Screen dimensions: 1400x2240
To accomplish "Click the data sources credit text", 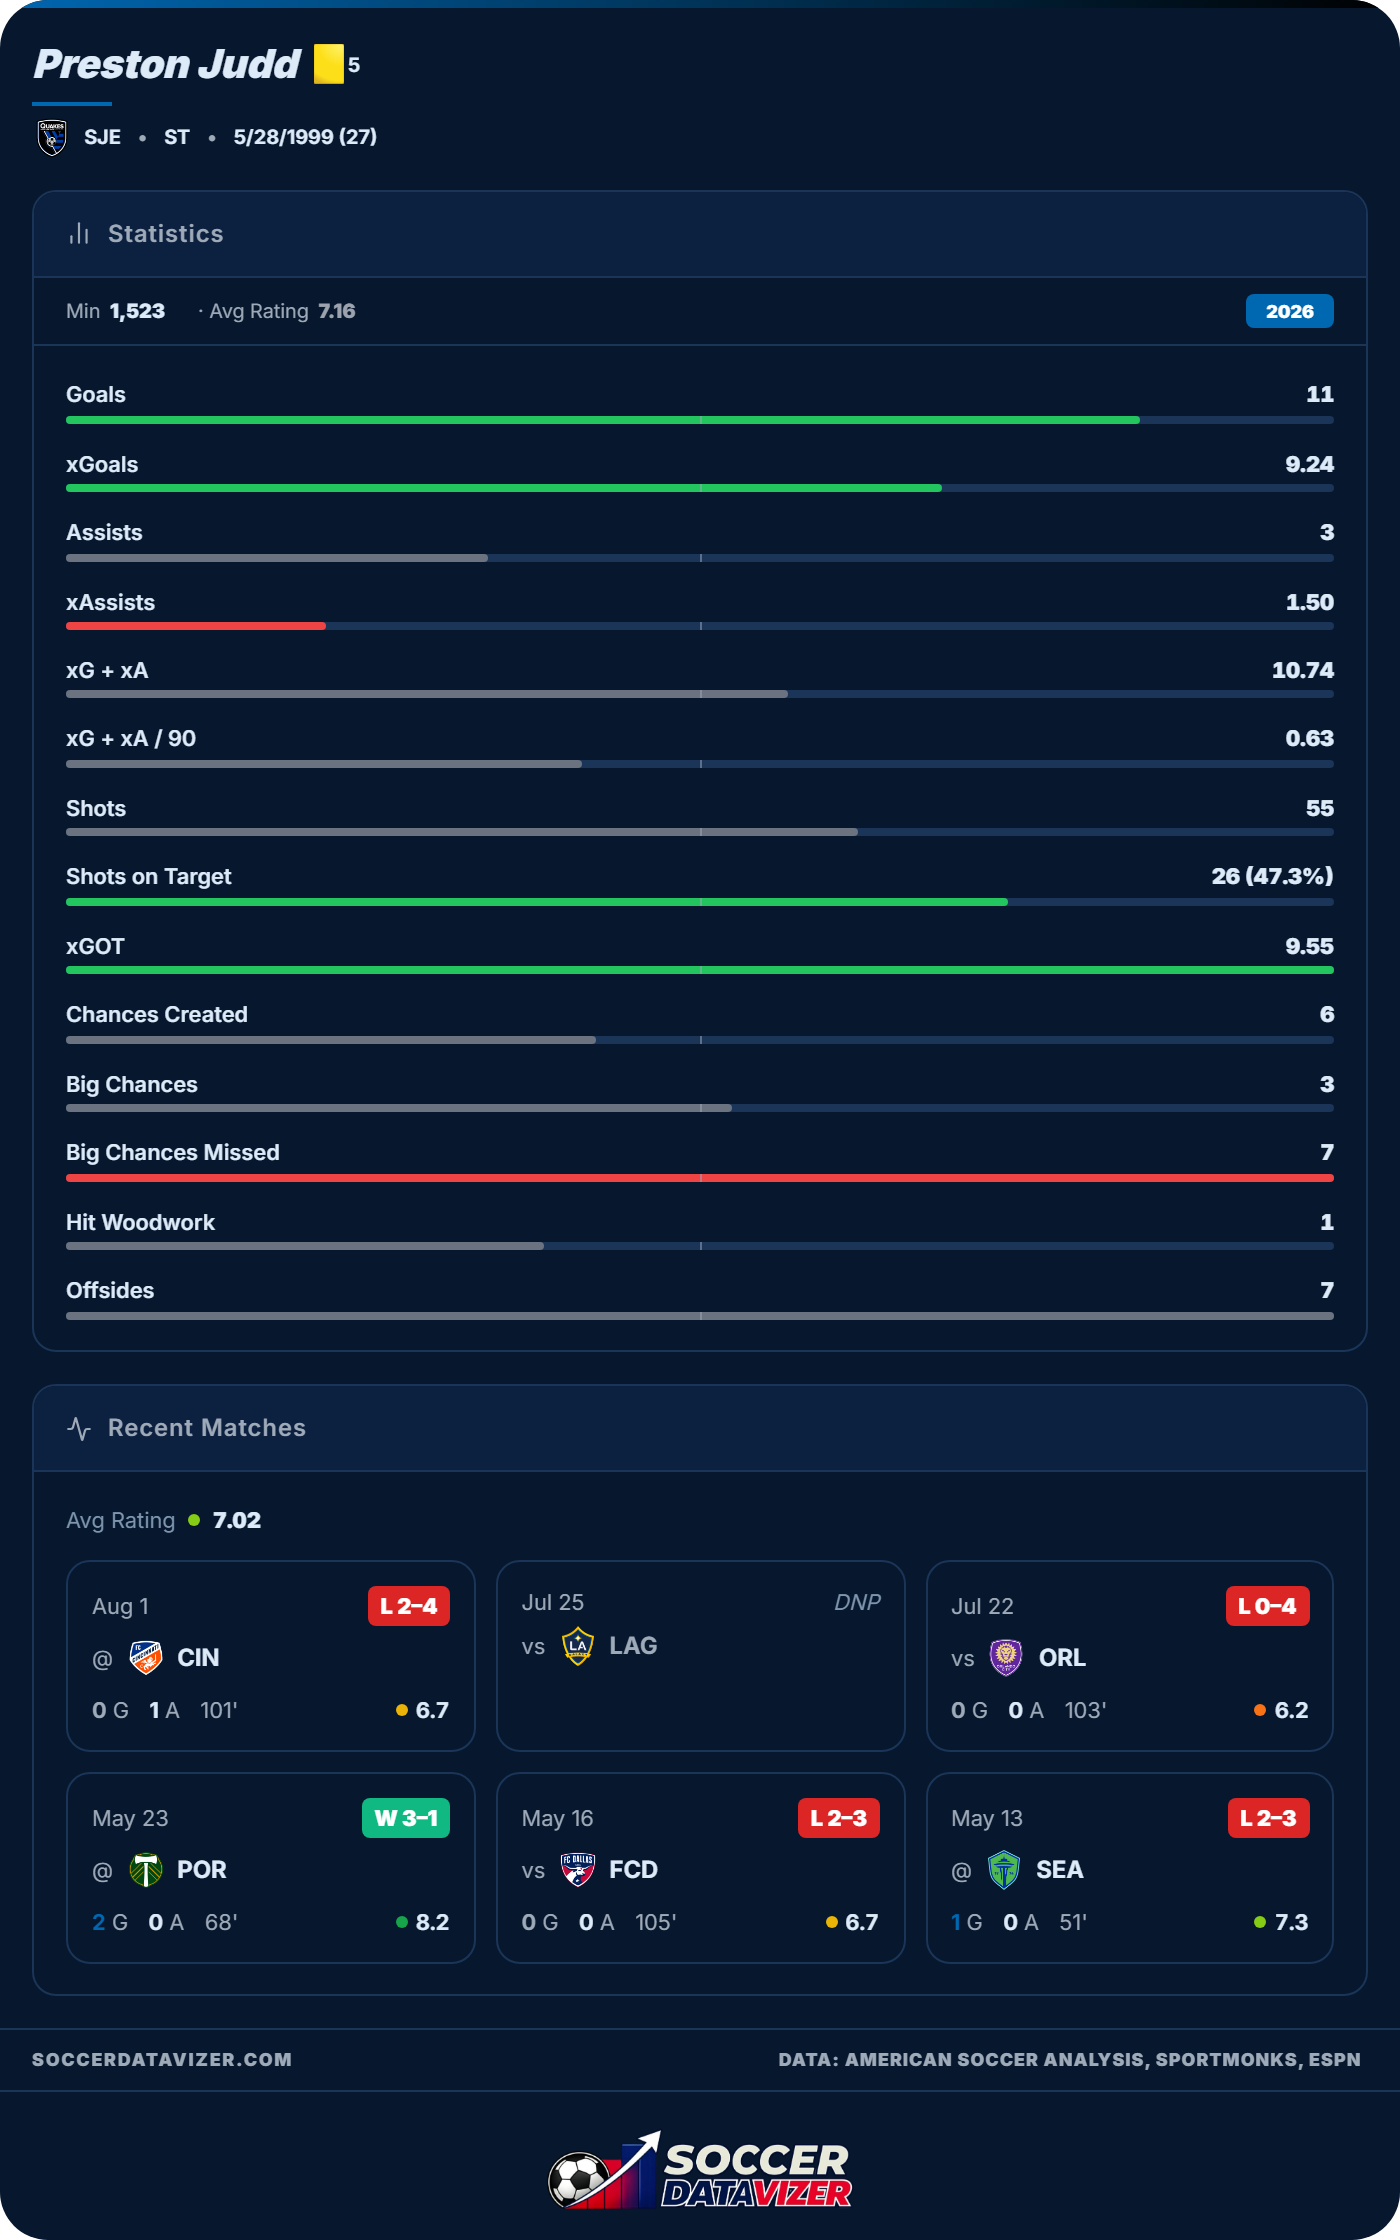I will pos(1069,2060).
